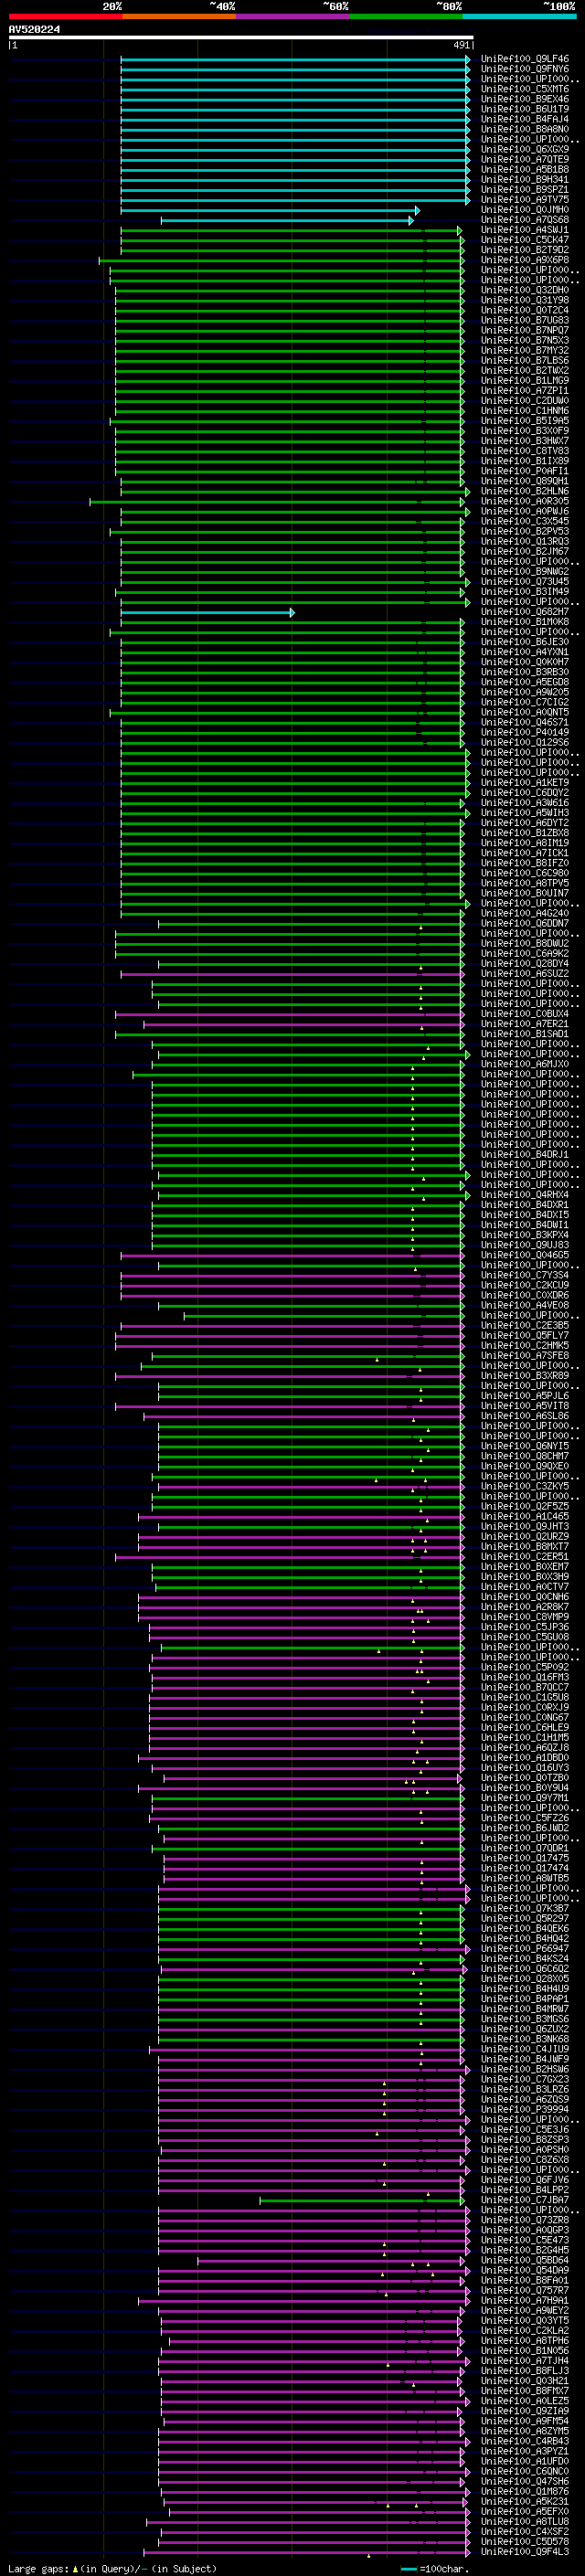This screenshot has height=2576, width=585.
Task: Select the UniRef100_A0R305 label
Action: click(525, 501)
